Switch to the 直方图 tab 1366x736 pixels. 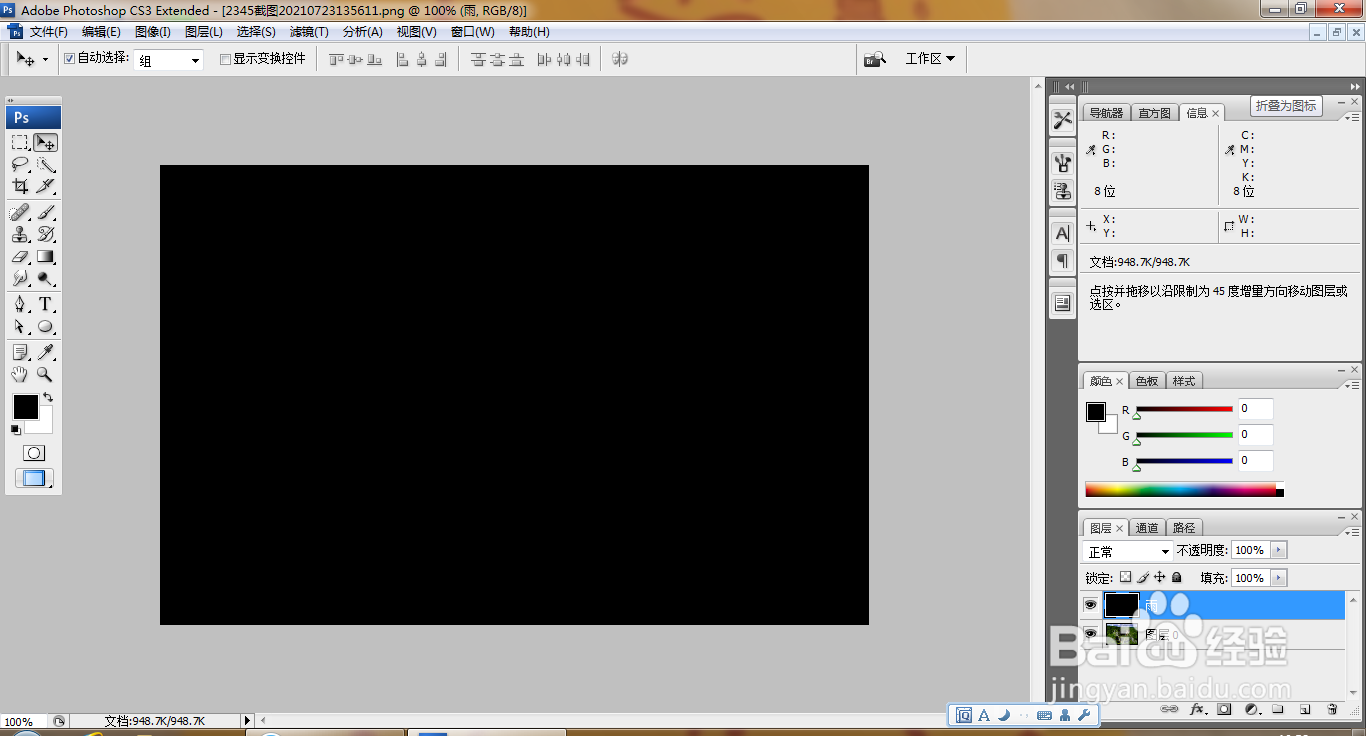pos(1154,113)
